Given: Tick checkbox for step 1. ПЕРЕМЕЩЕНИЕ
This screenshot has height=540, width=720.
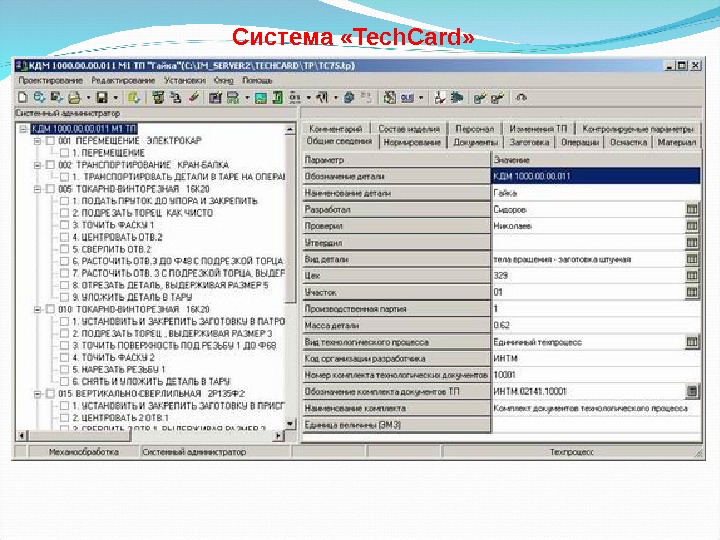Looking at the screenshot, I should coord(65,153).
